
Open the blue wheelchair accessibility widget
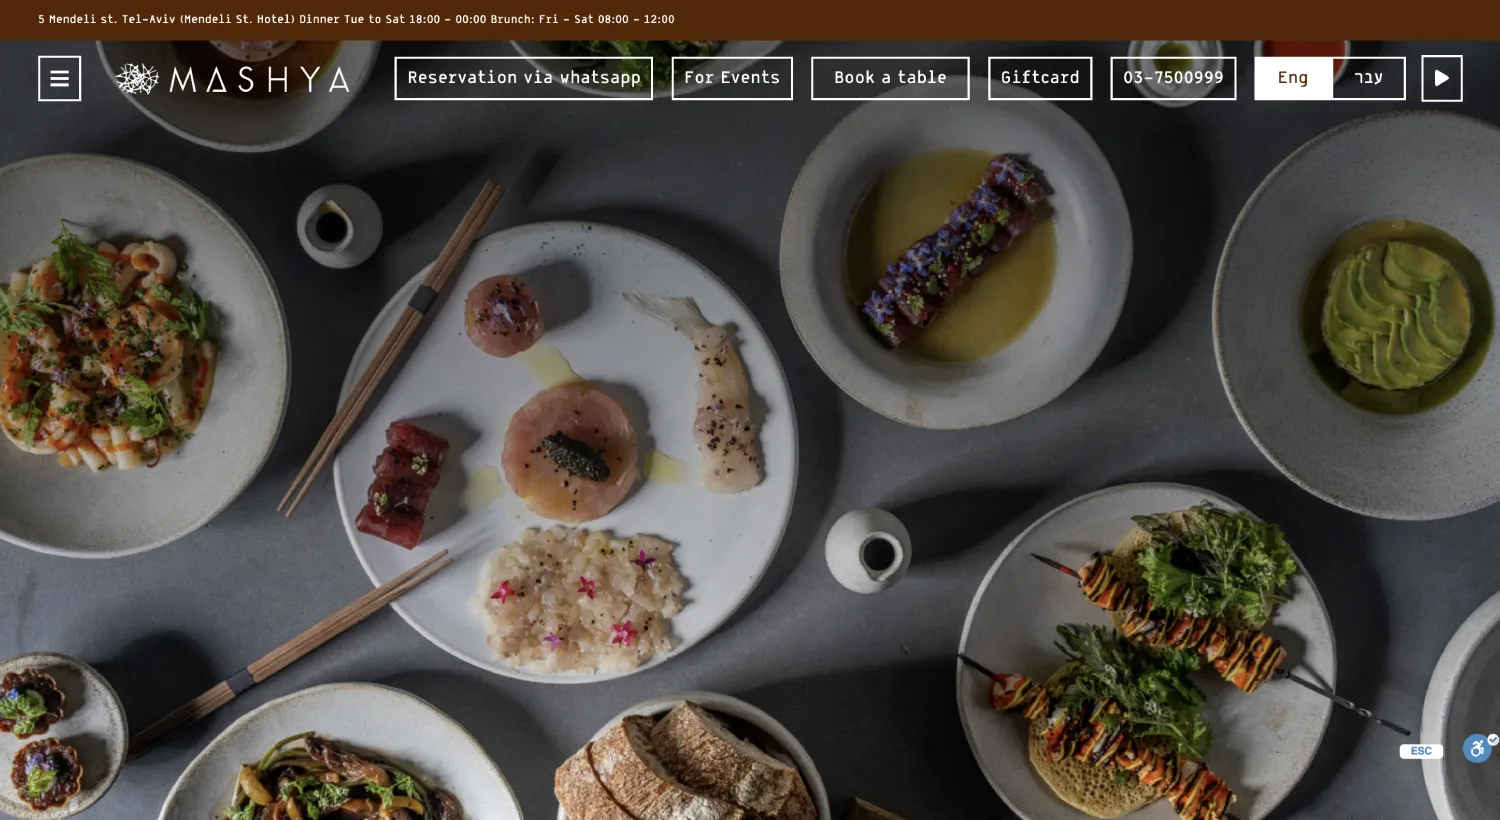1477,748
